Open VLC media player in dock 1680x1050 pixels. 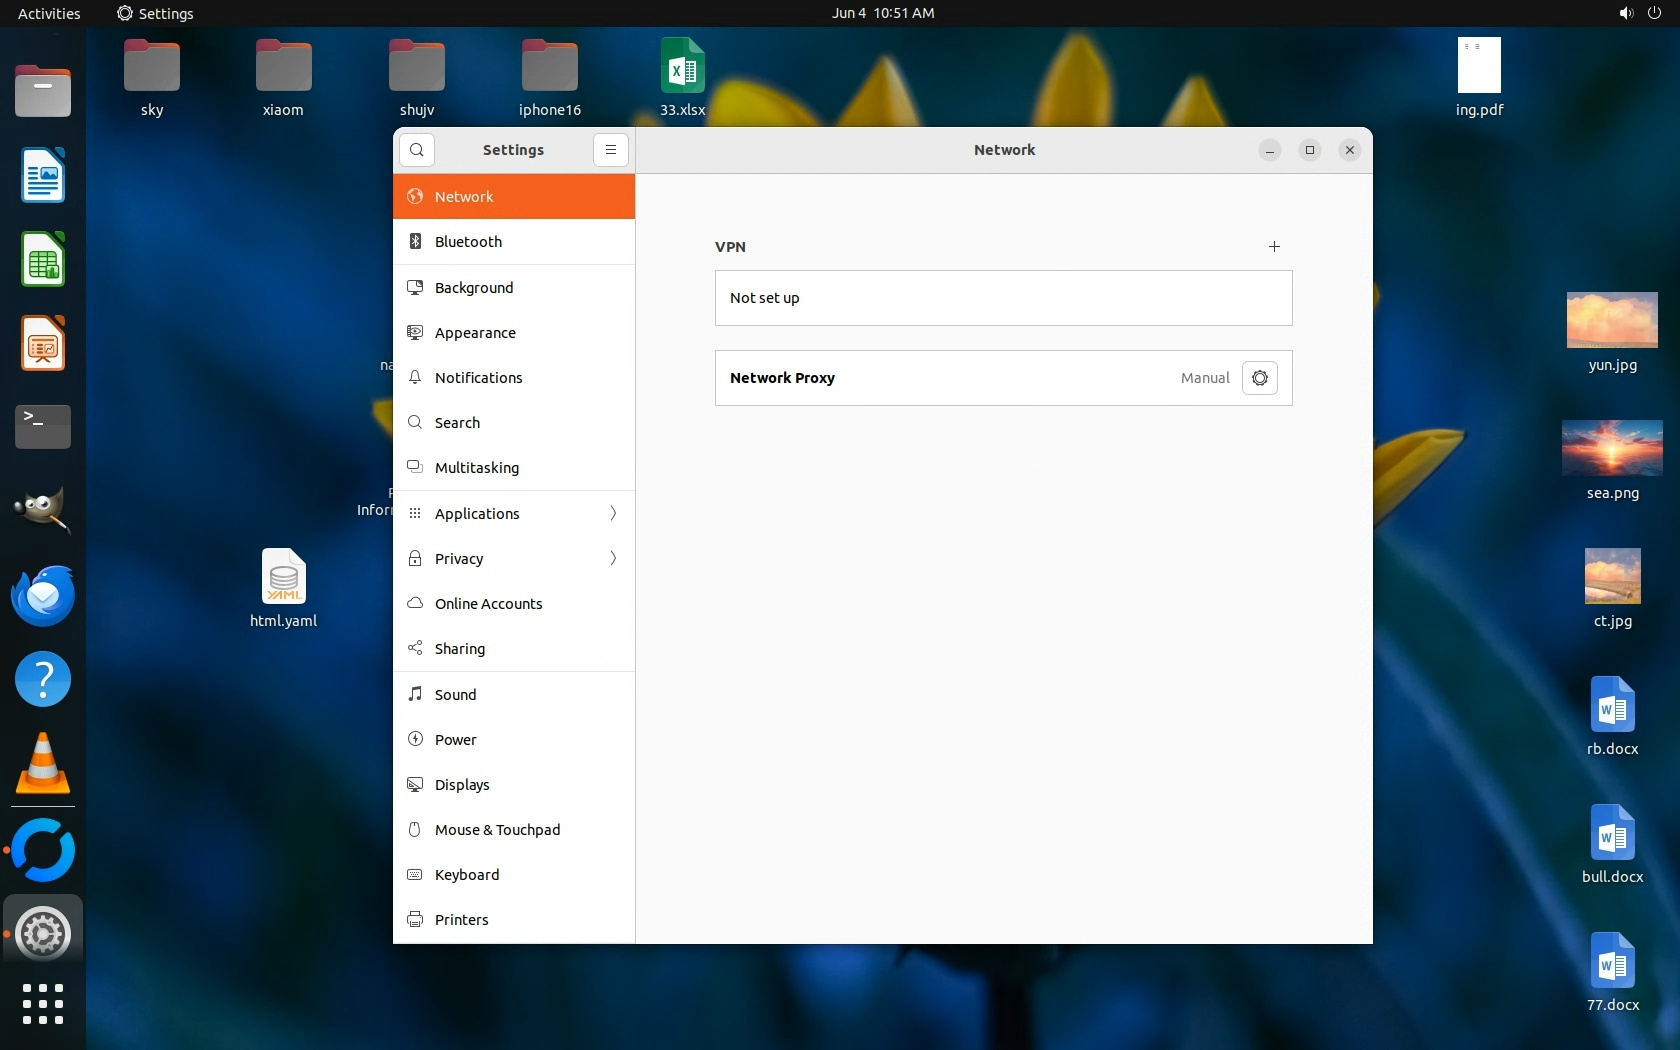(x=43, y=764)
